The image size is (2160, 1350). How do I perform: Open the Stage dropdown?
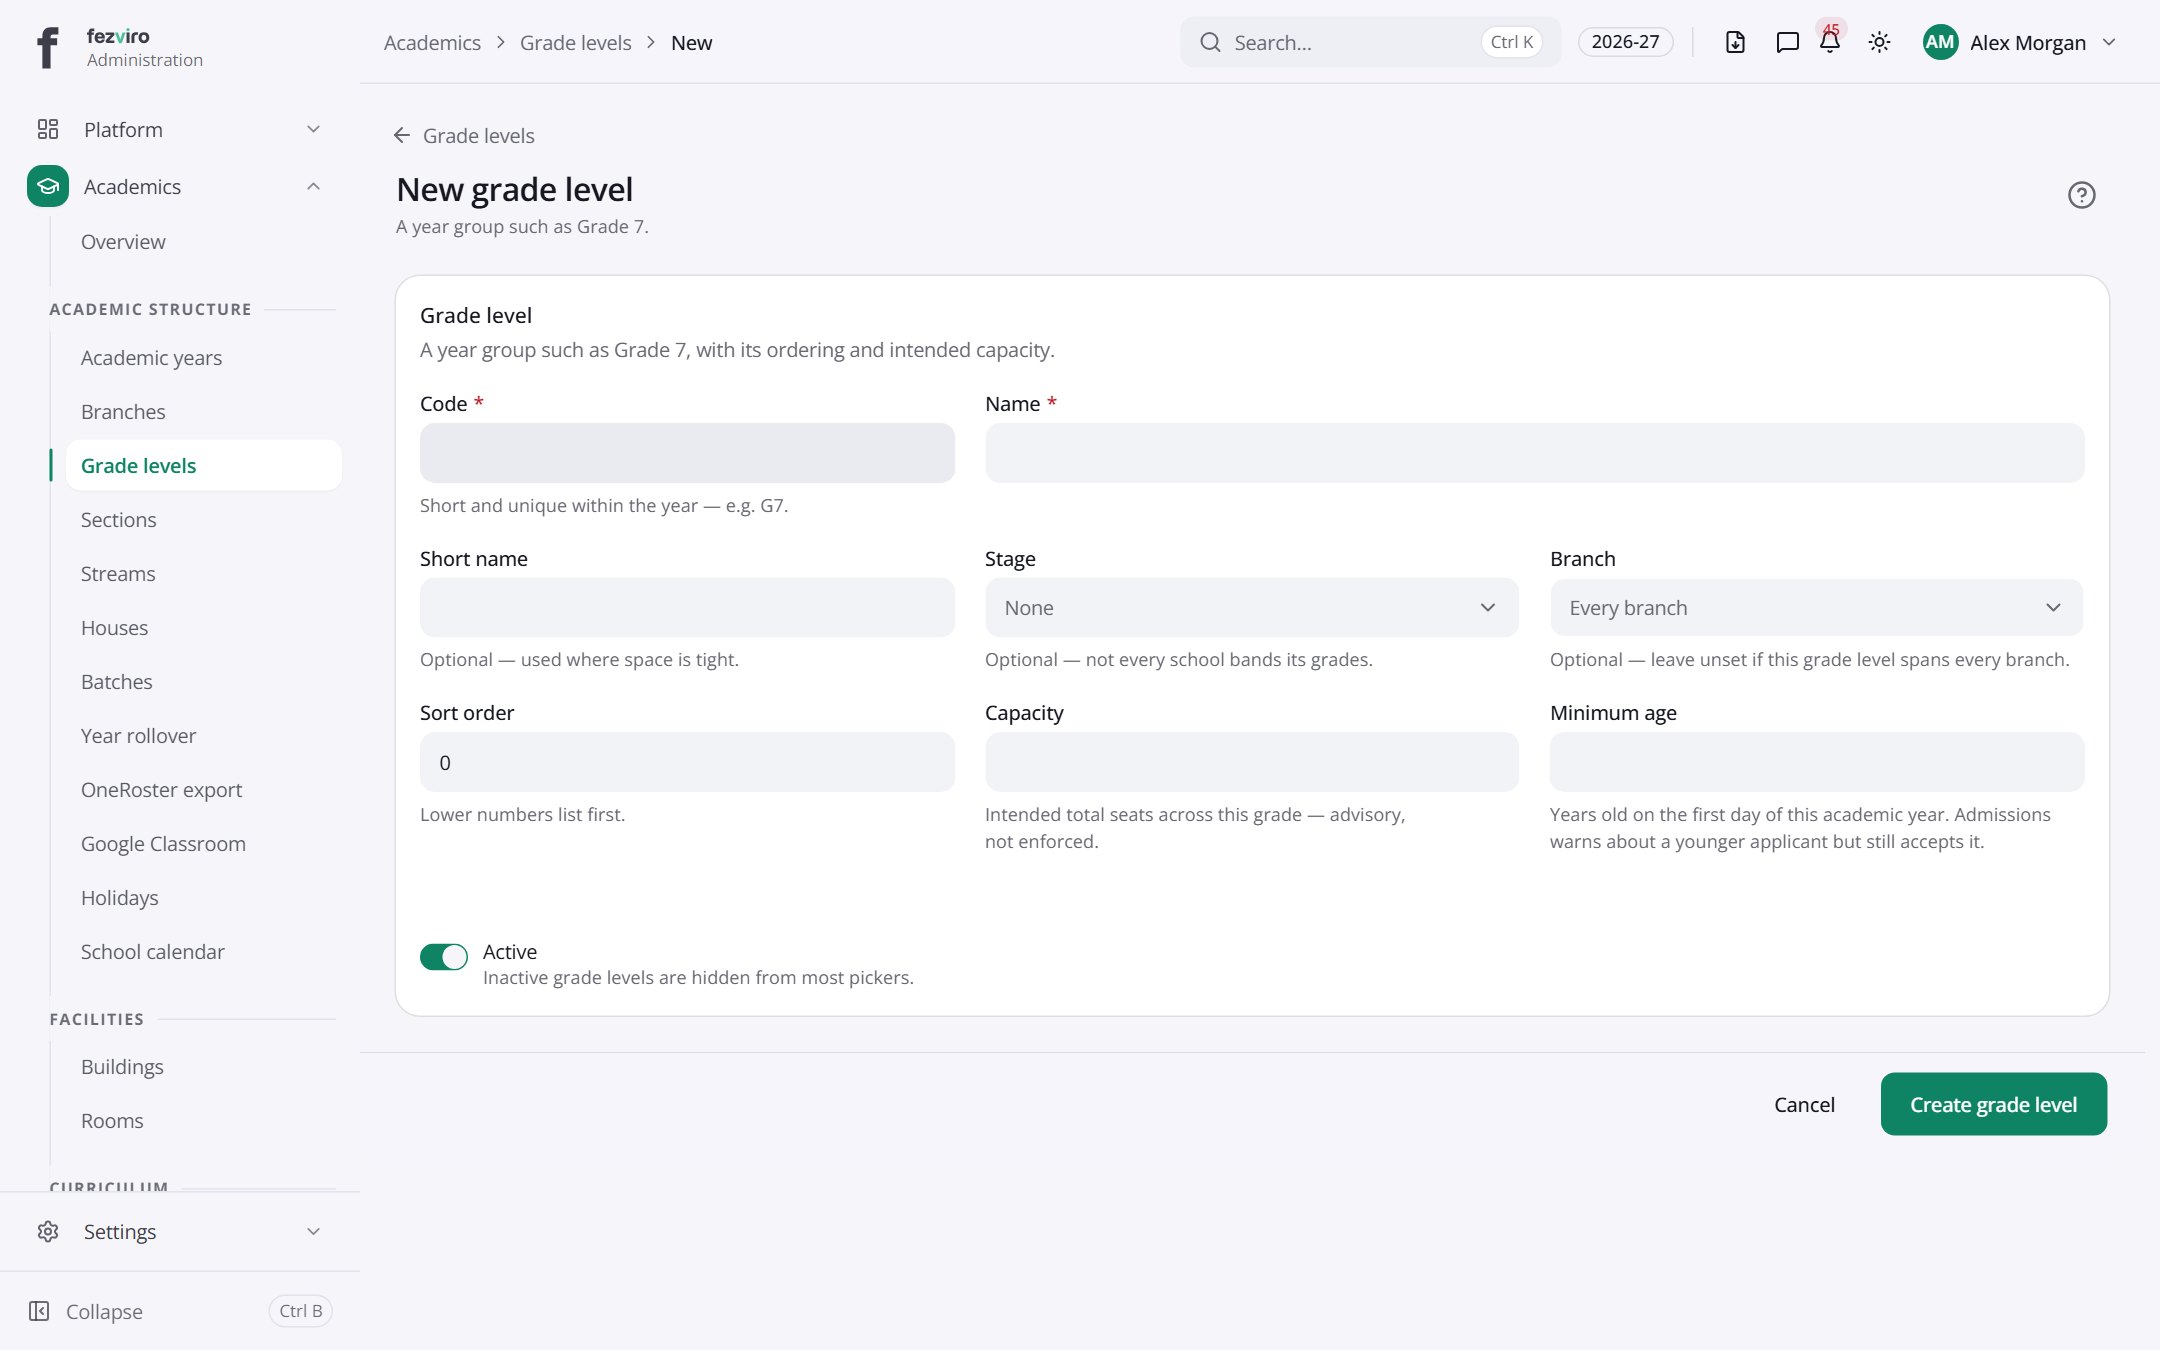[1251, 608]
